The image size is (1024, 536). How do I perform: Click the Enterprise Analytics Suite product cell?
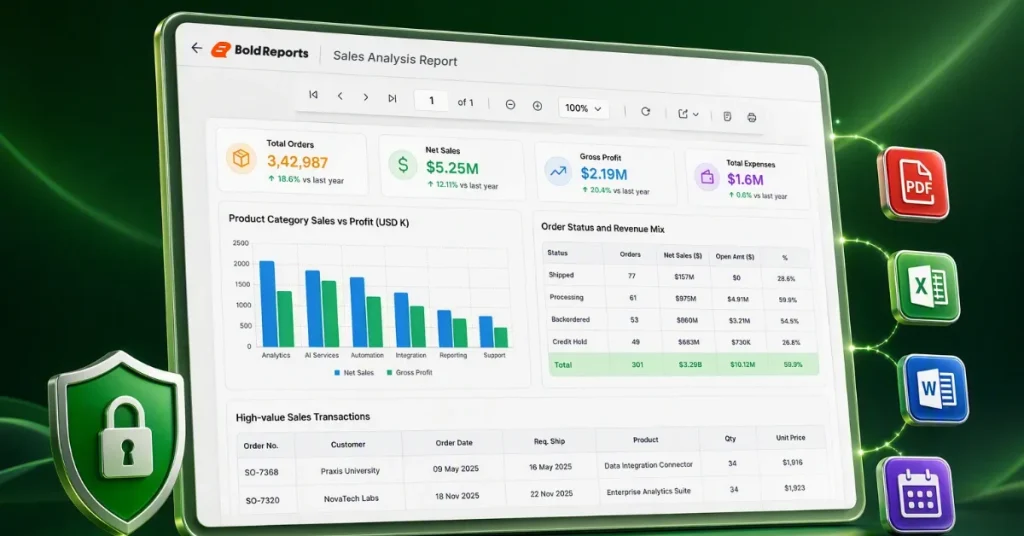click(x=648, y=491)
